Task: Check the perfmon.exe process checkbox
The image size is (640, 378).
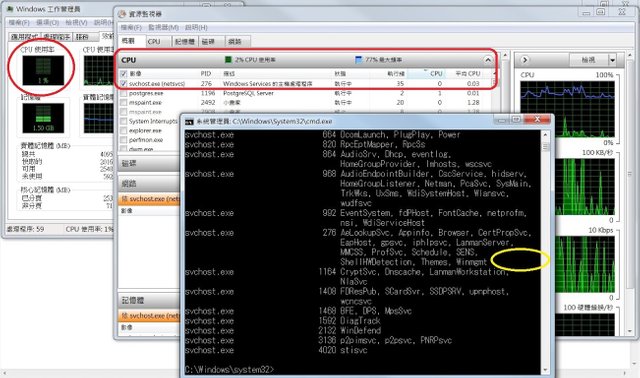Action: (x=124, y=140)
